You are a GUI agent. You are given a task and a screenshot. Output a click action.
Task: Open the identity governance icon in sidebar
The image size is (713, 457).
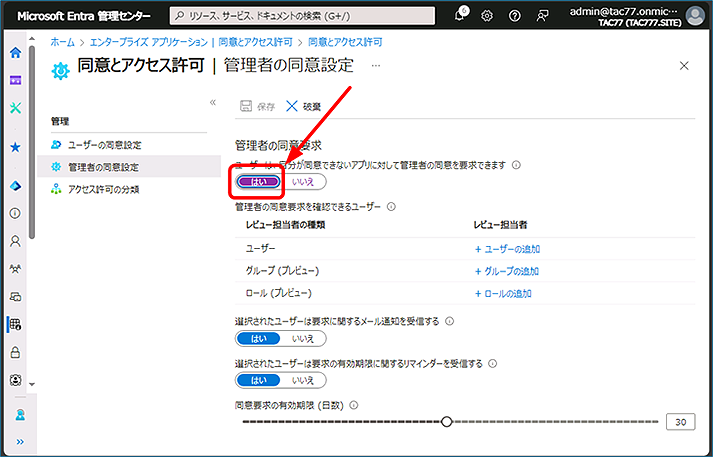(x=15, y=380)
